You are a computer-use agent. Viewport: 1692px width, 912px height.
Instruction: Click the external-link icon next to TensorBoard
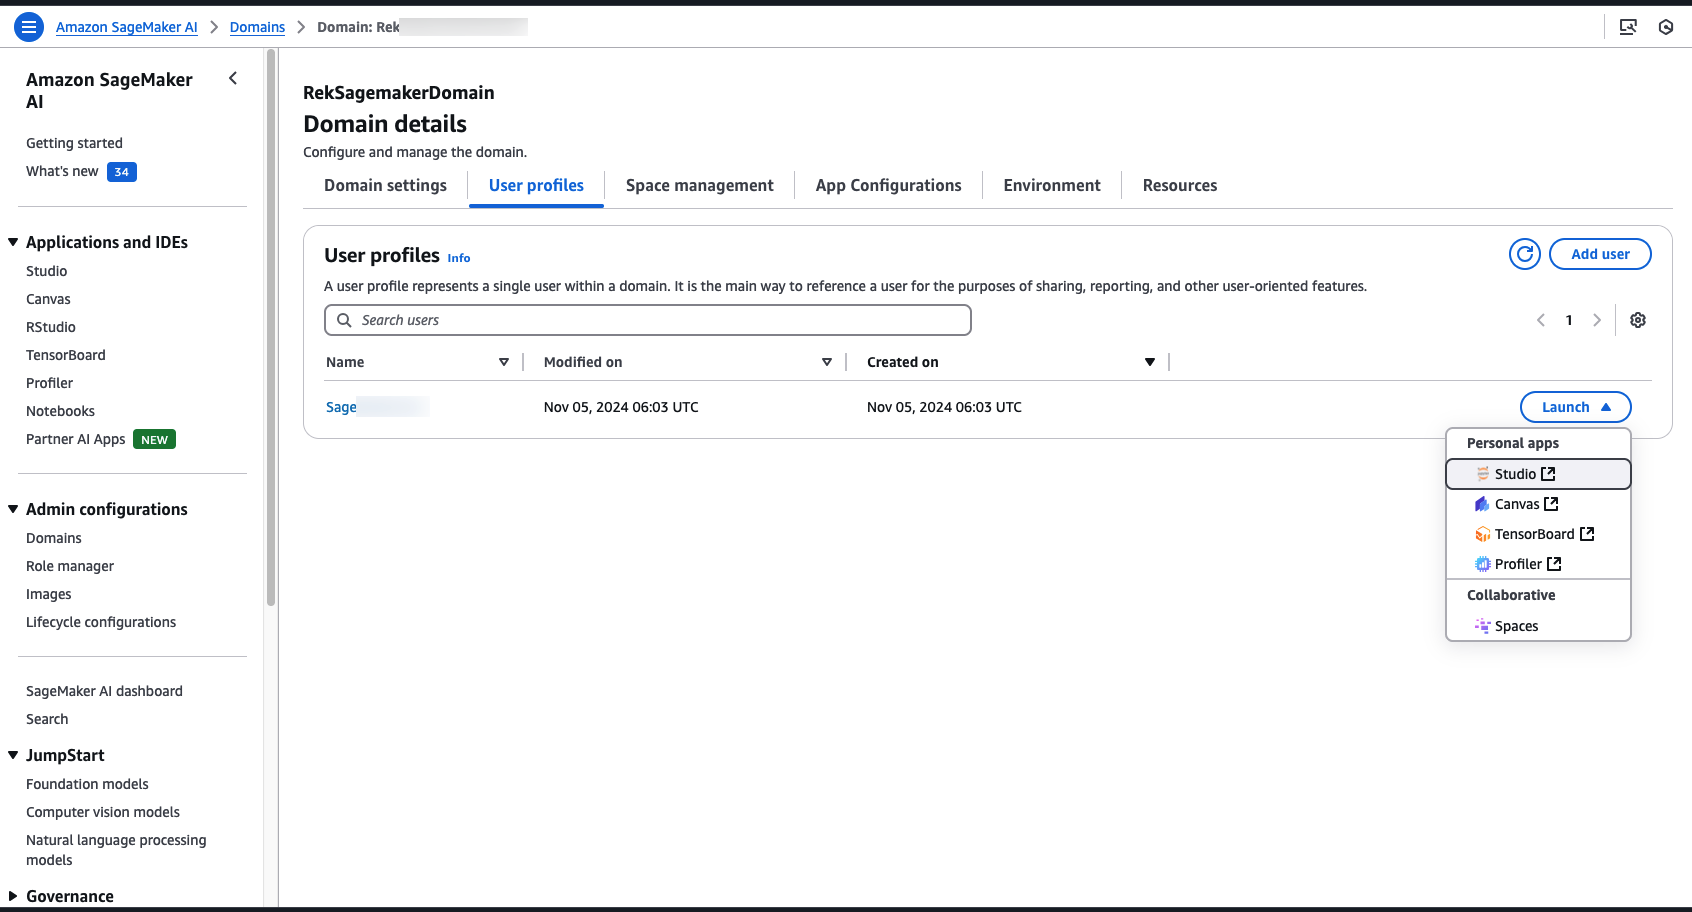pos(1587,534)
